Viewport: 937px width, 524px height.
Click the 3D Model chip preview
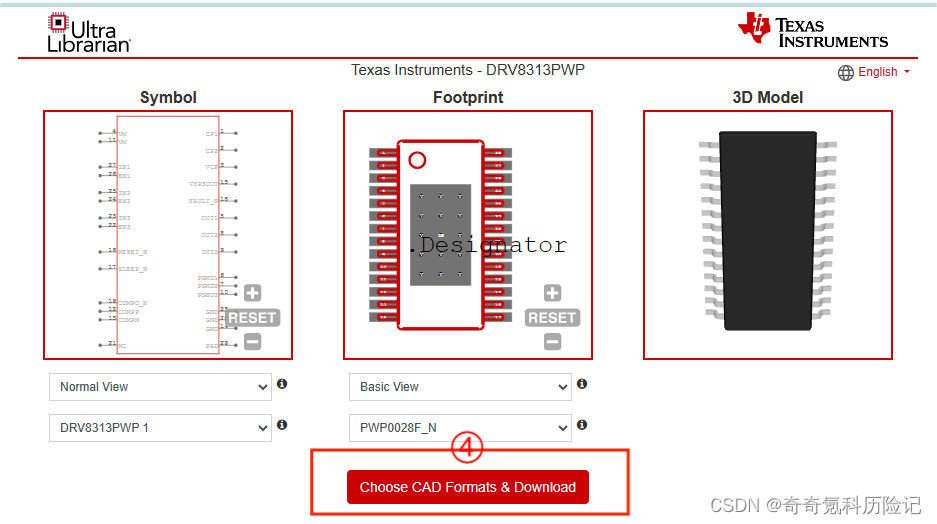point(768,235)
